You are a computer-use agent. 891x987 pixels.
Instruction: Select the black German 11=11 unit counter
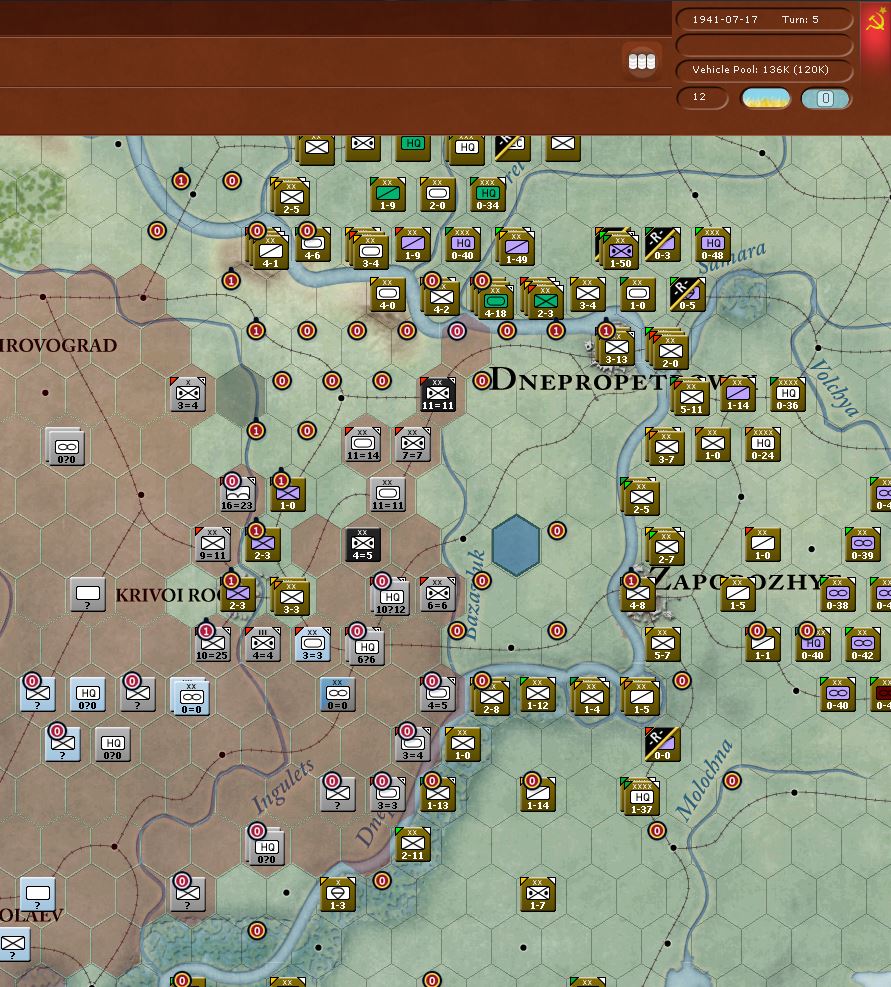pos(438,395)
